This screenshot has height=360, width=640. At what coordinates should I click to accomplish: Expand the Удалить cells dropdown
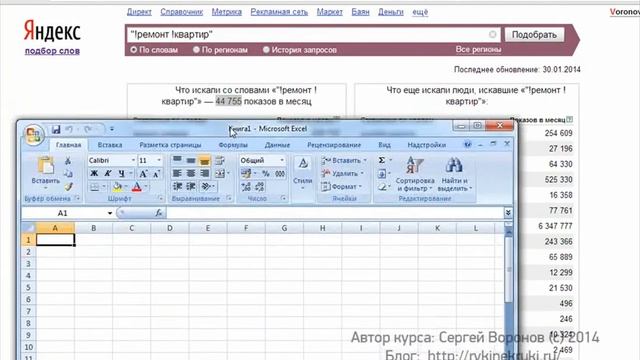click(362, 173)
